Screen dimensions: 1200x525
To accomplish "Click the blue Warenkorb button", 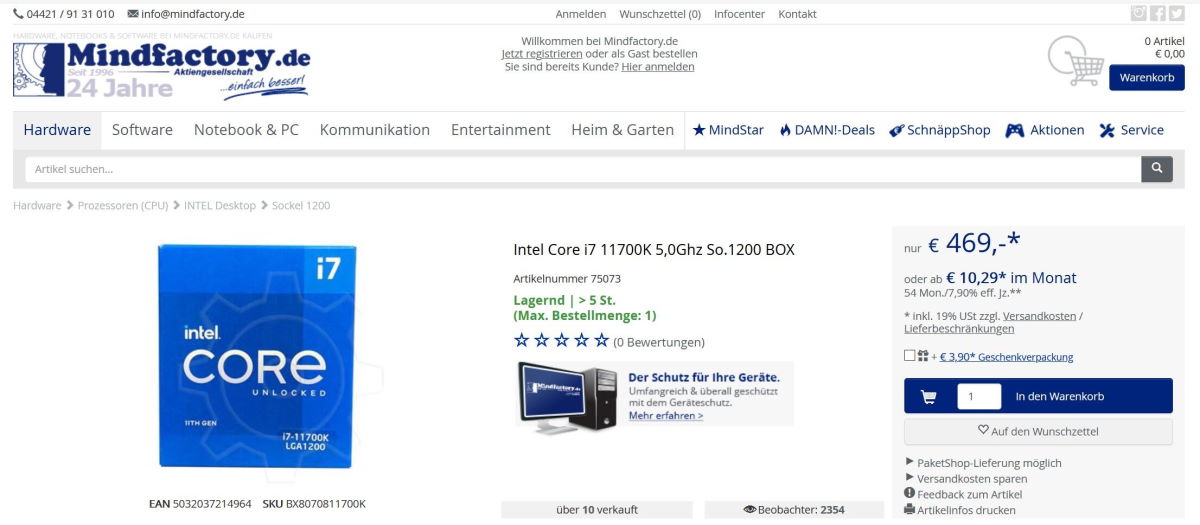I will coord(1147,78).
